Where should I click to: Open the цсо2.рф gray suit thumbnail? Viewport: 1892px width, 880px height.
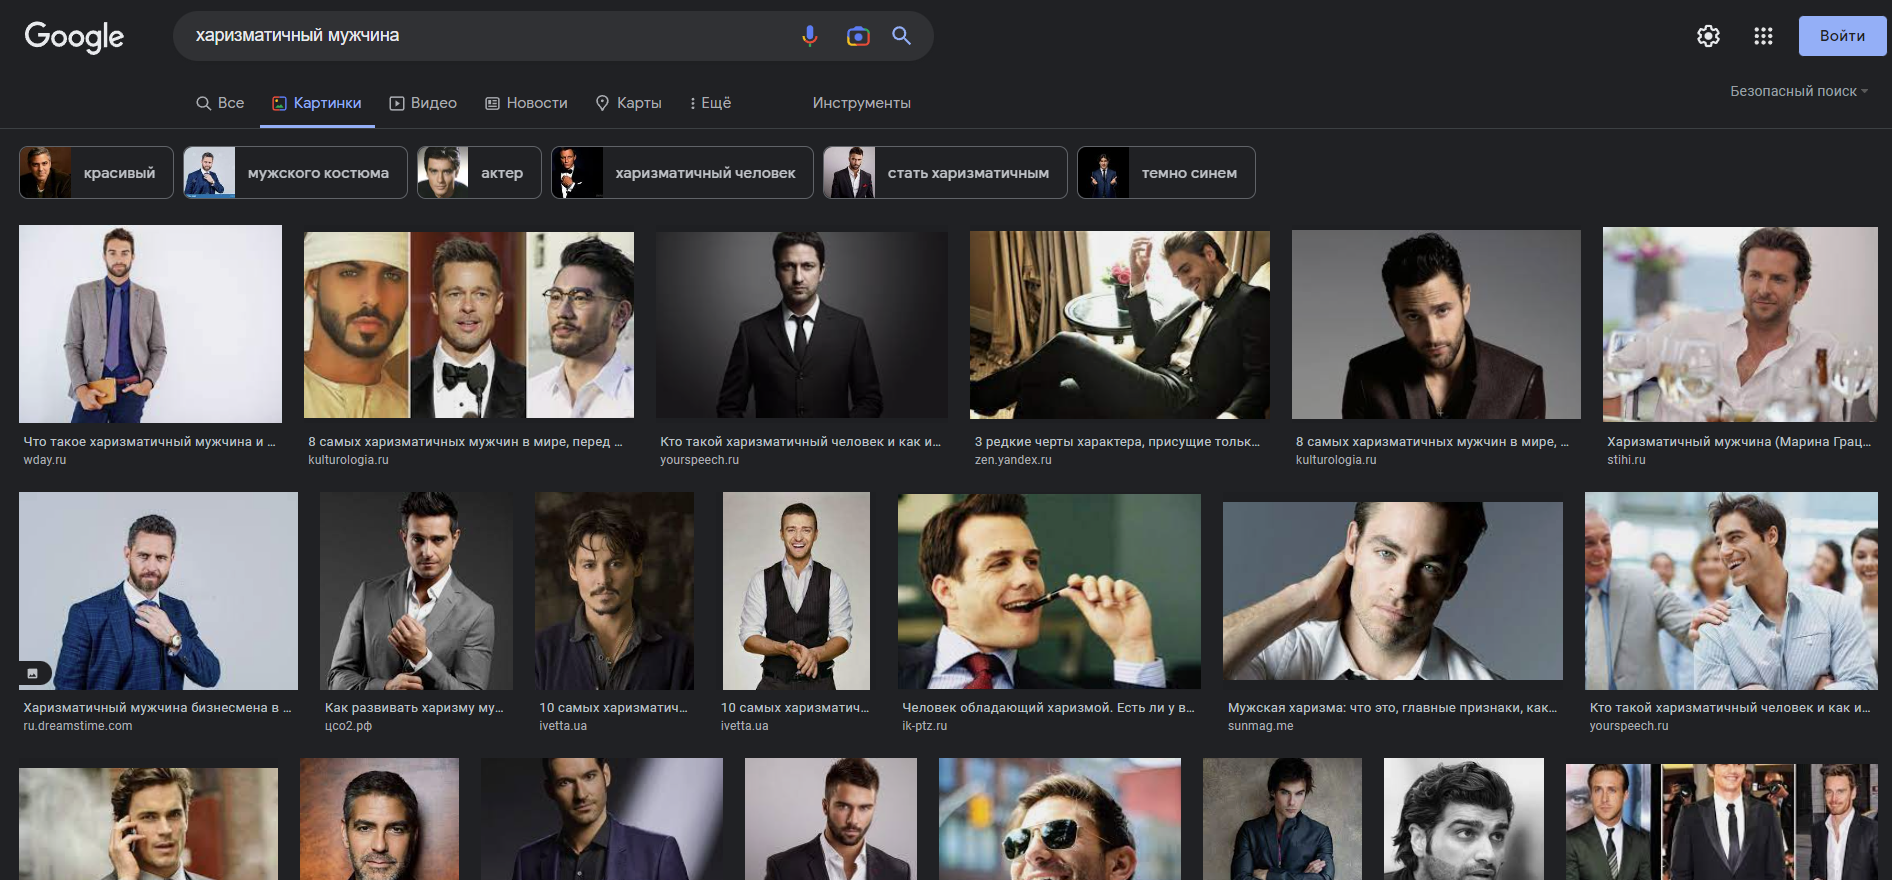[x=416, y=591]
